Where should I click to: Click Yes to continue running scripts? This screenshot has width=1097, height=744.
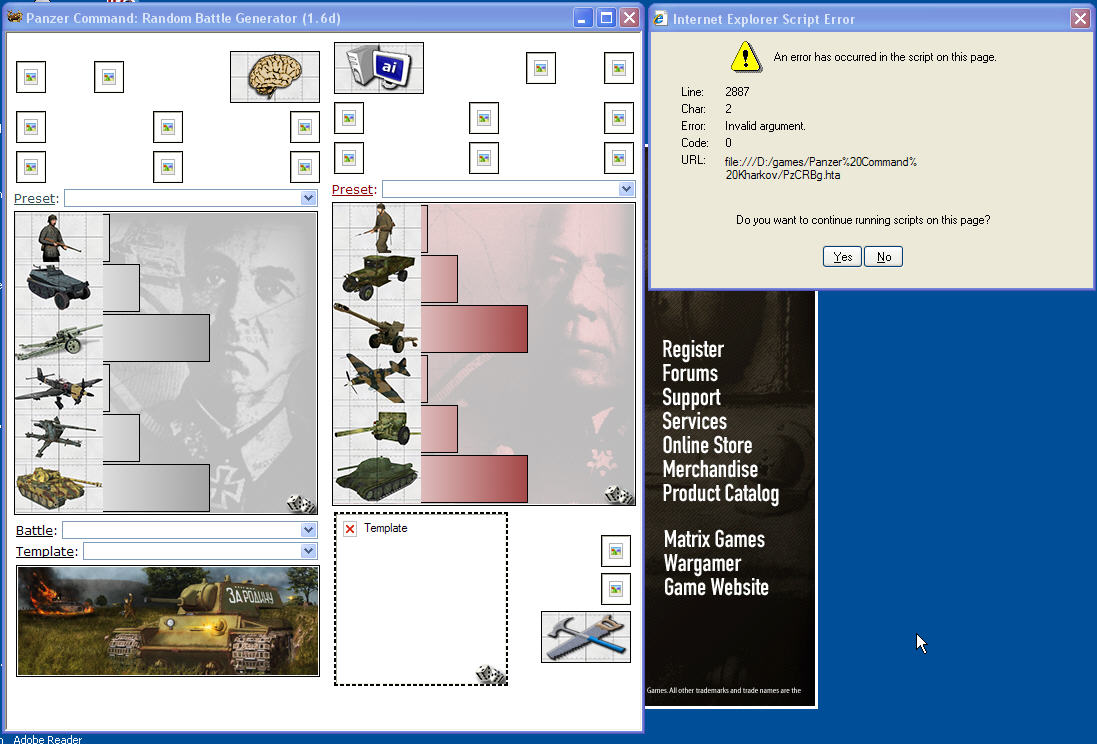(x=842, y=257)
